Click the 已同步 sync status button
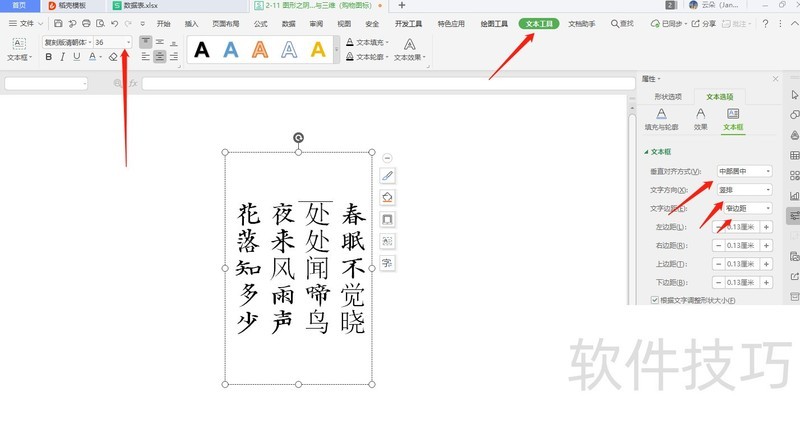 point(669,23)
